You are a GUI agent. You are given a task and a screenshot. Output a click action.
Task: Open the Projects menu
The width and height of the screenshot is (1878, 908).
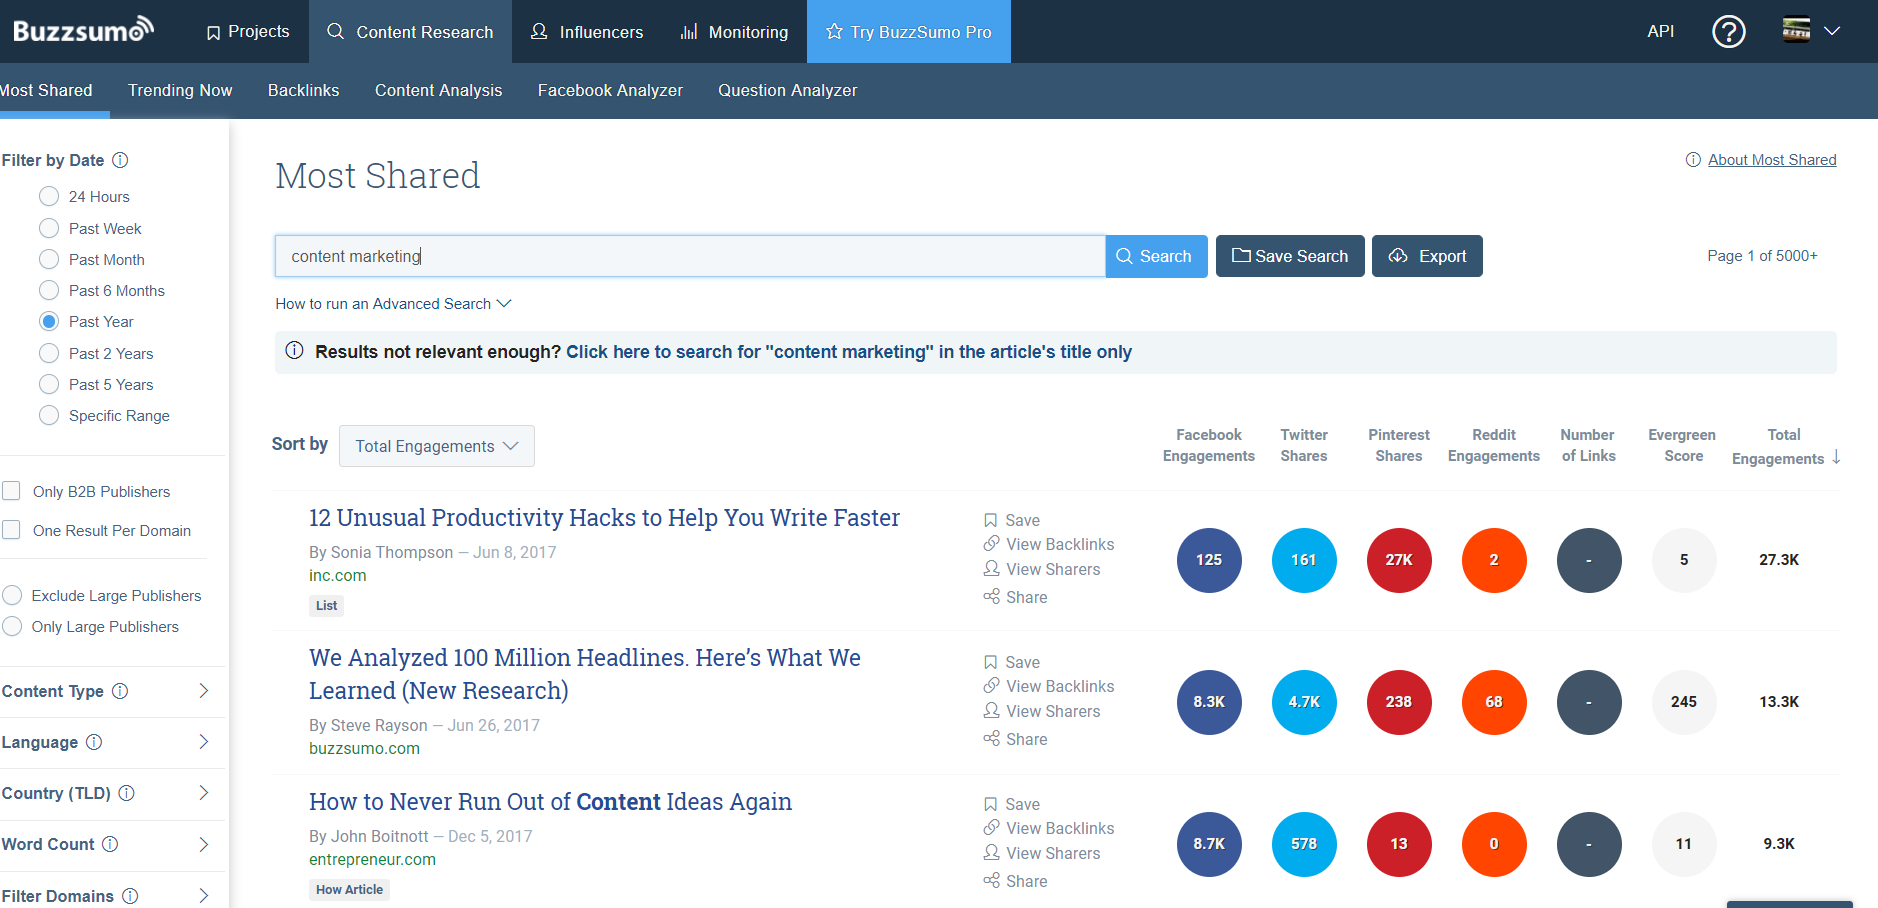(248, 32)
